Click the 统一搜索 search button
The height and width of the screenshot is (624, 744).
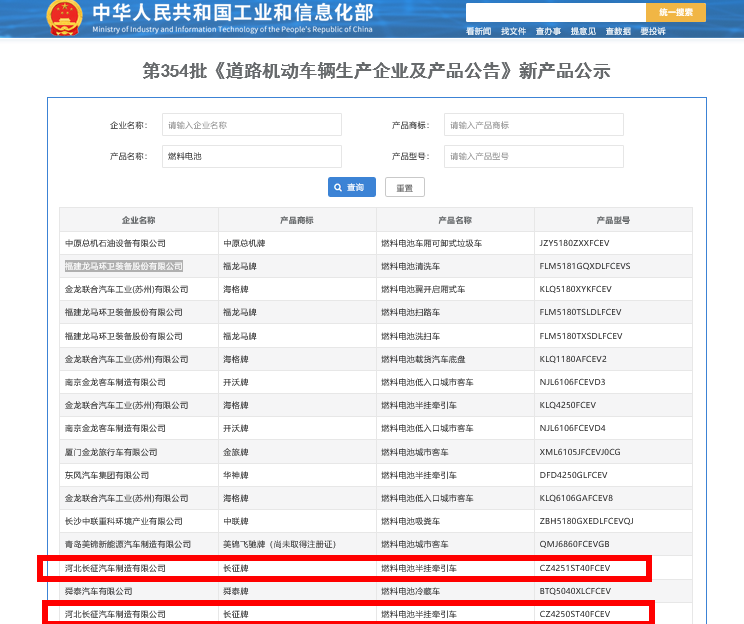click(x=676, y=12)
